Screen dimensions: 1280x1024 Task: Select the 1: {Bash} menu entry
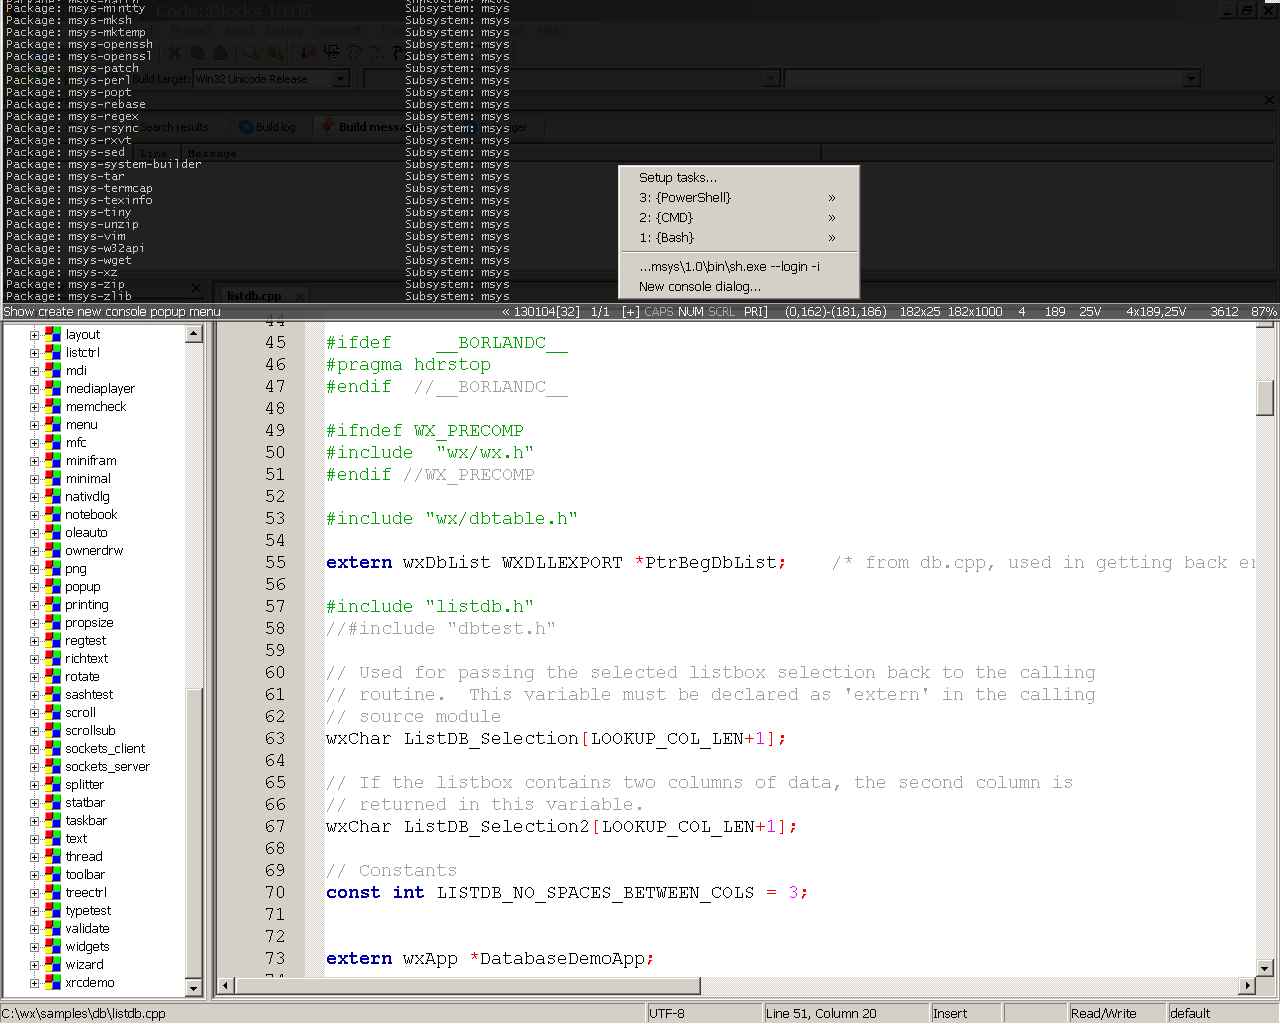tap(739, 237)
